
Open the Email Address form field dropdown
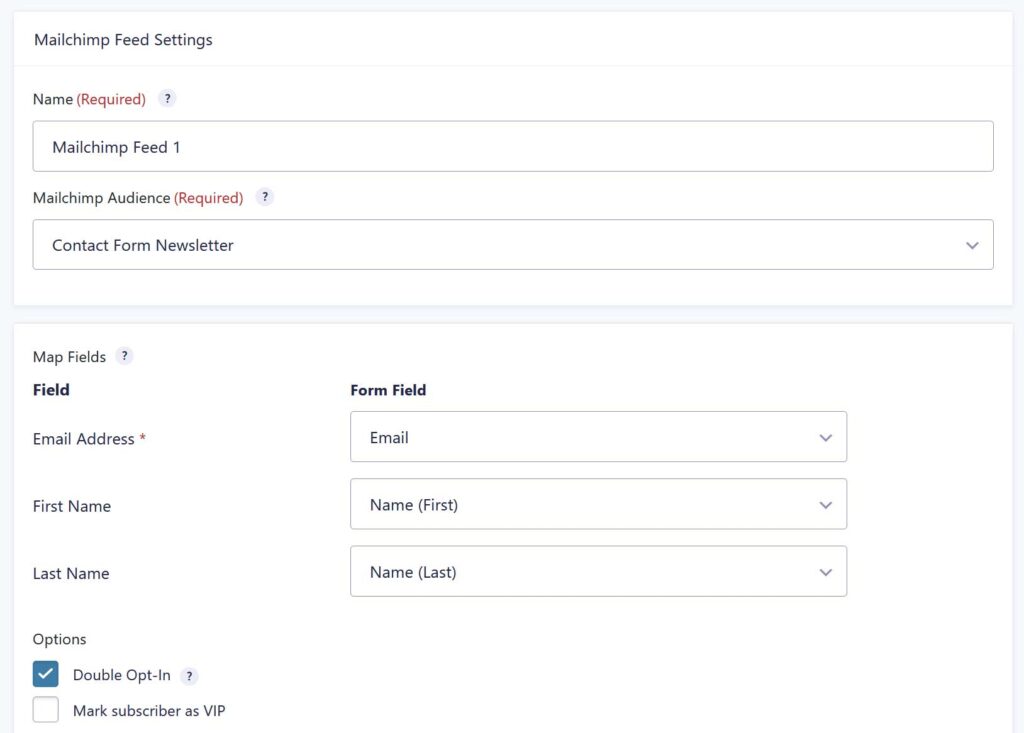(598, 437)
